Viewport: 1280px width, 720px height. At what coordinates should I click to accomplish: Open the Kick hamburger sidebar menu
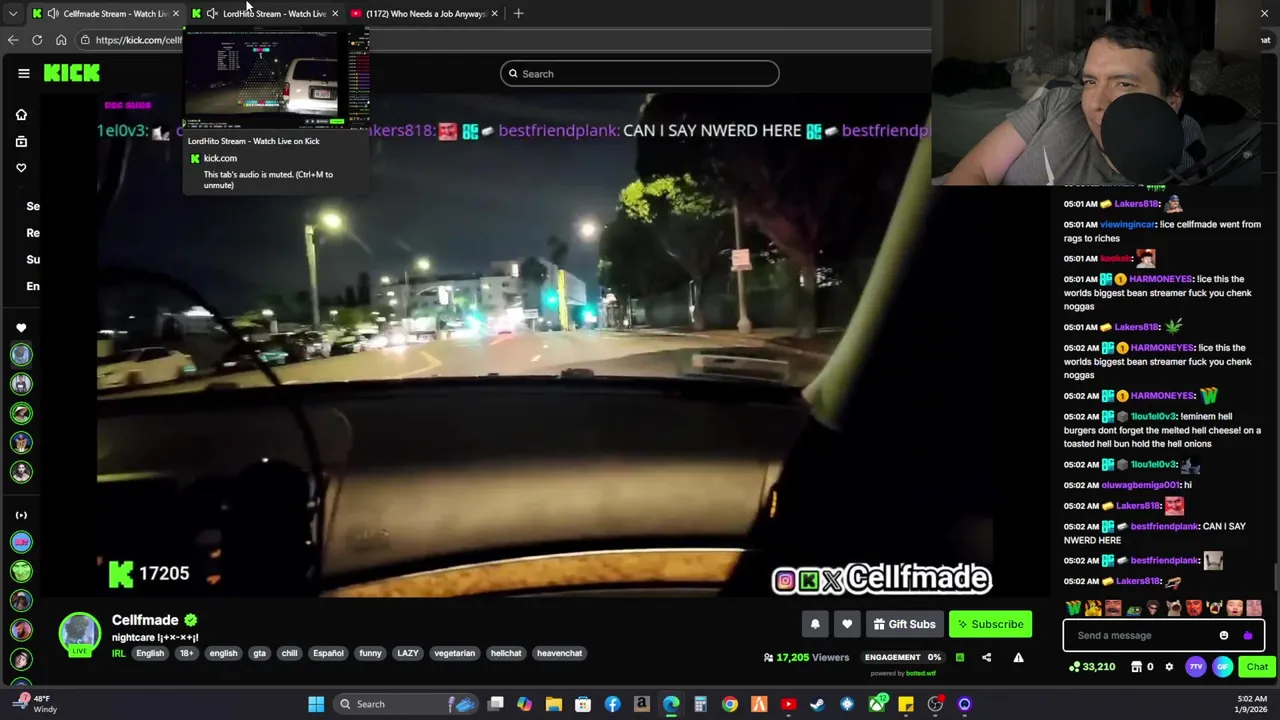[x=23, y=73]
